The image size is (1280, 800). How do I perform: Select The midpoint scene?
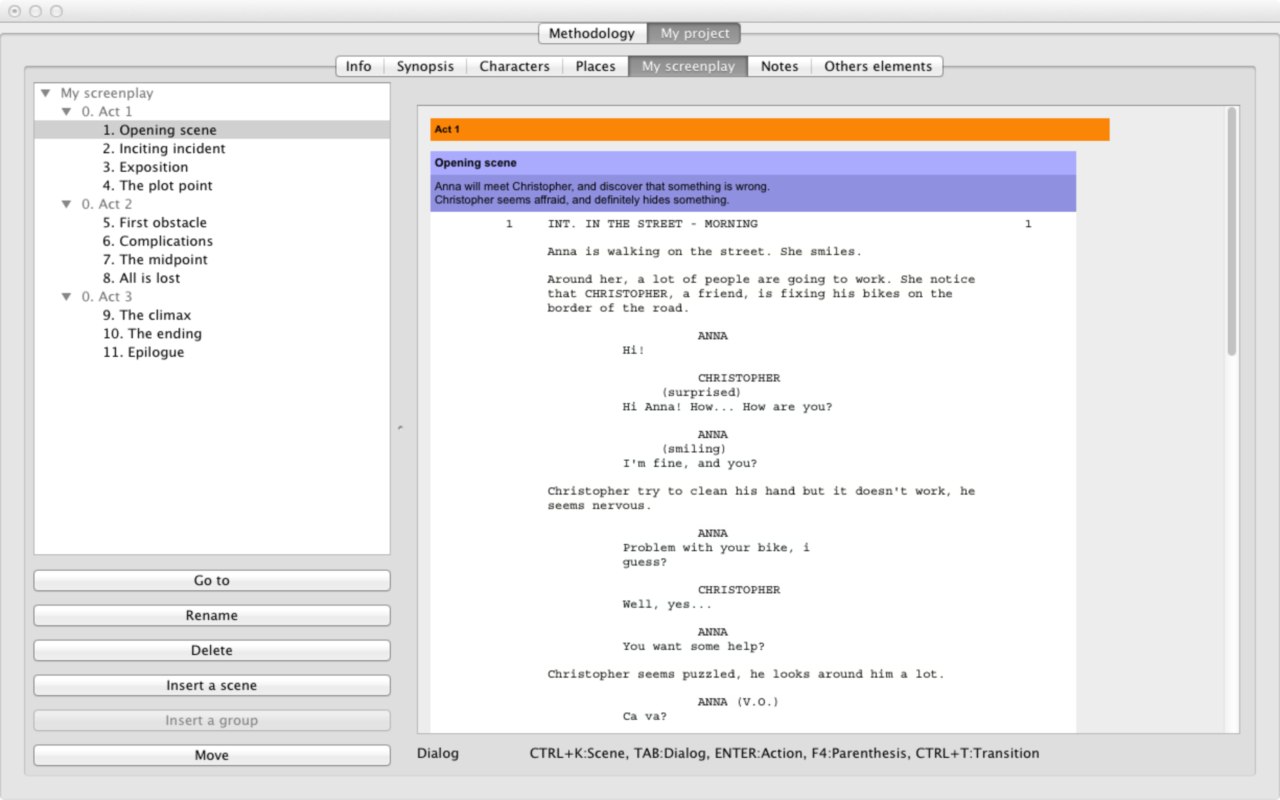(155, 259)
